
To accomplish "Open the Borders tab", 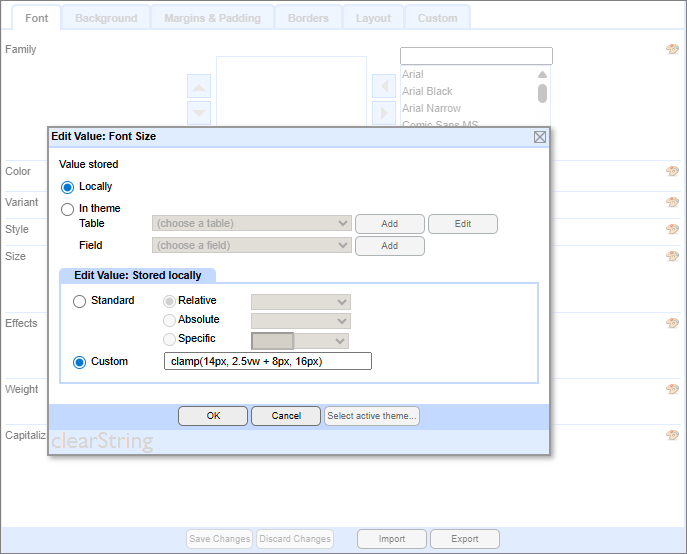I will click(x=307, y=18).
